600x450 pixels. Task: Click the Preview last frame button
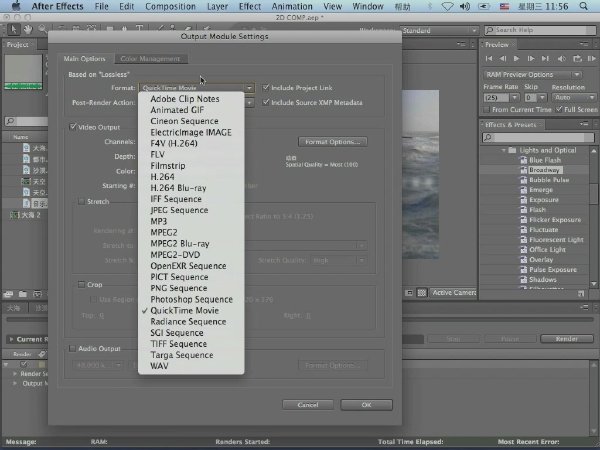click(545, 59)
